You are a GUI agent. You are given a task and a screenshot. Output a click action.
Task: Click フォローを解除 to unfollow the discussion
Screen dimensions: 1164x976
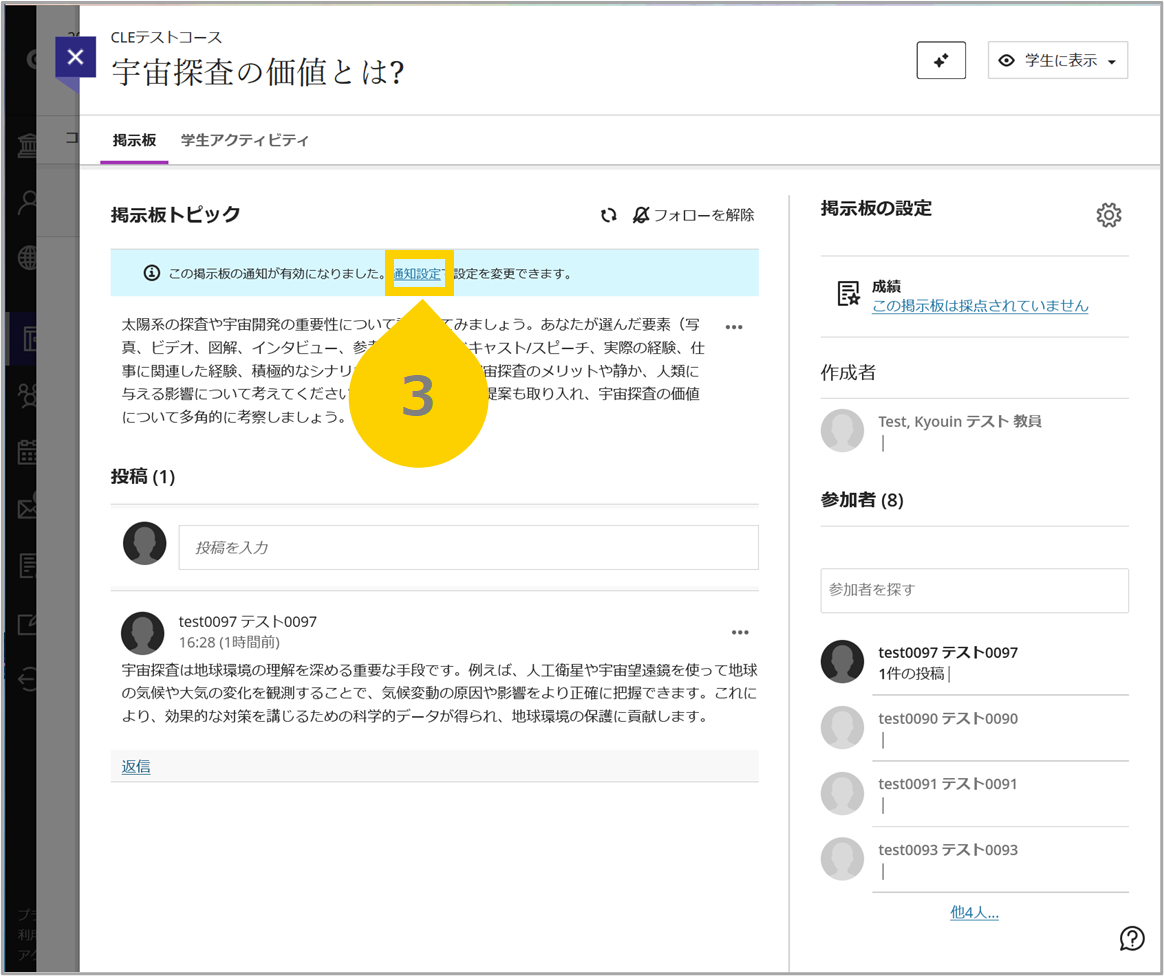click(x=693, y=215)
